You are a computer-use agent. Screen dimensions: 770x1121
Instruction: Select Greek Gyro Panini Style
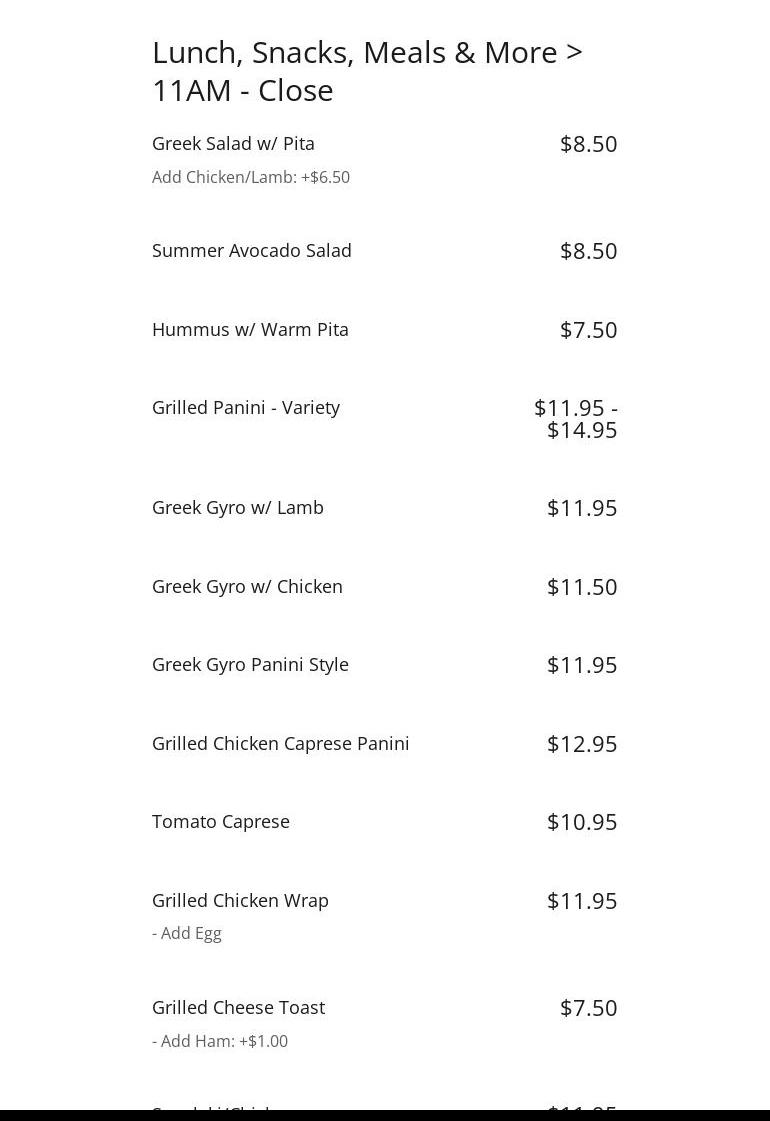250,665
